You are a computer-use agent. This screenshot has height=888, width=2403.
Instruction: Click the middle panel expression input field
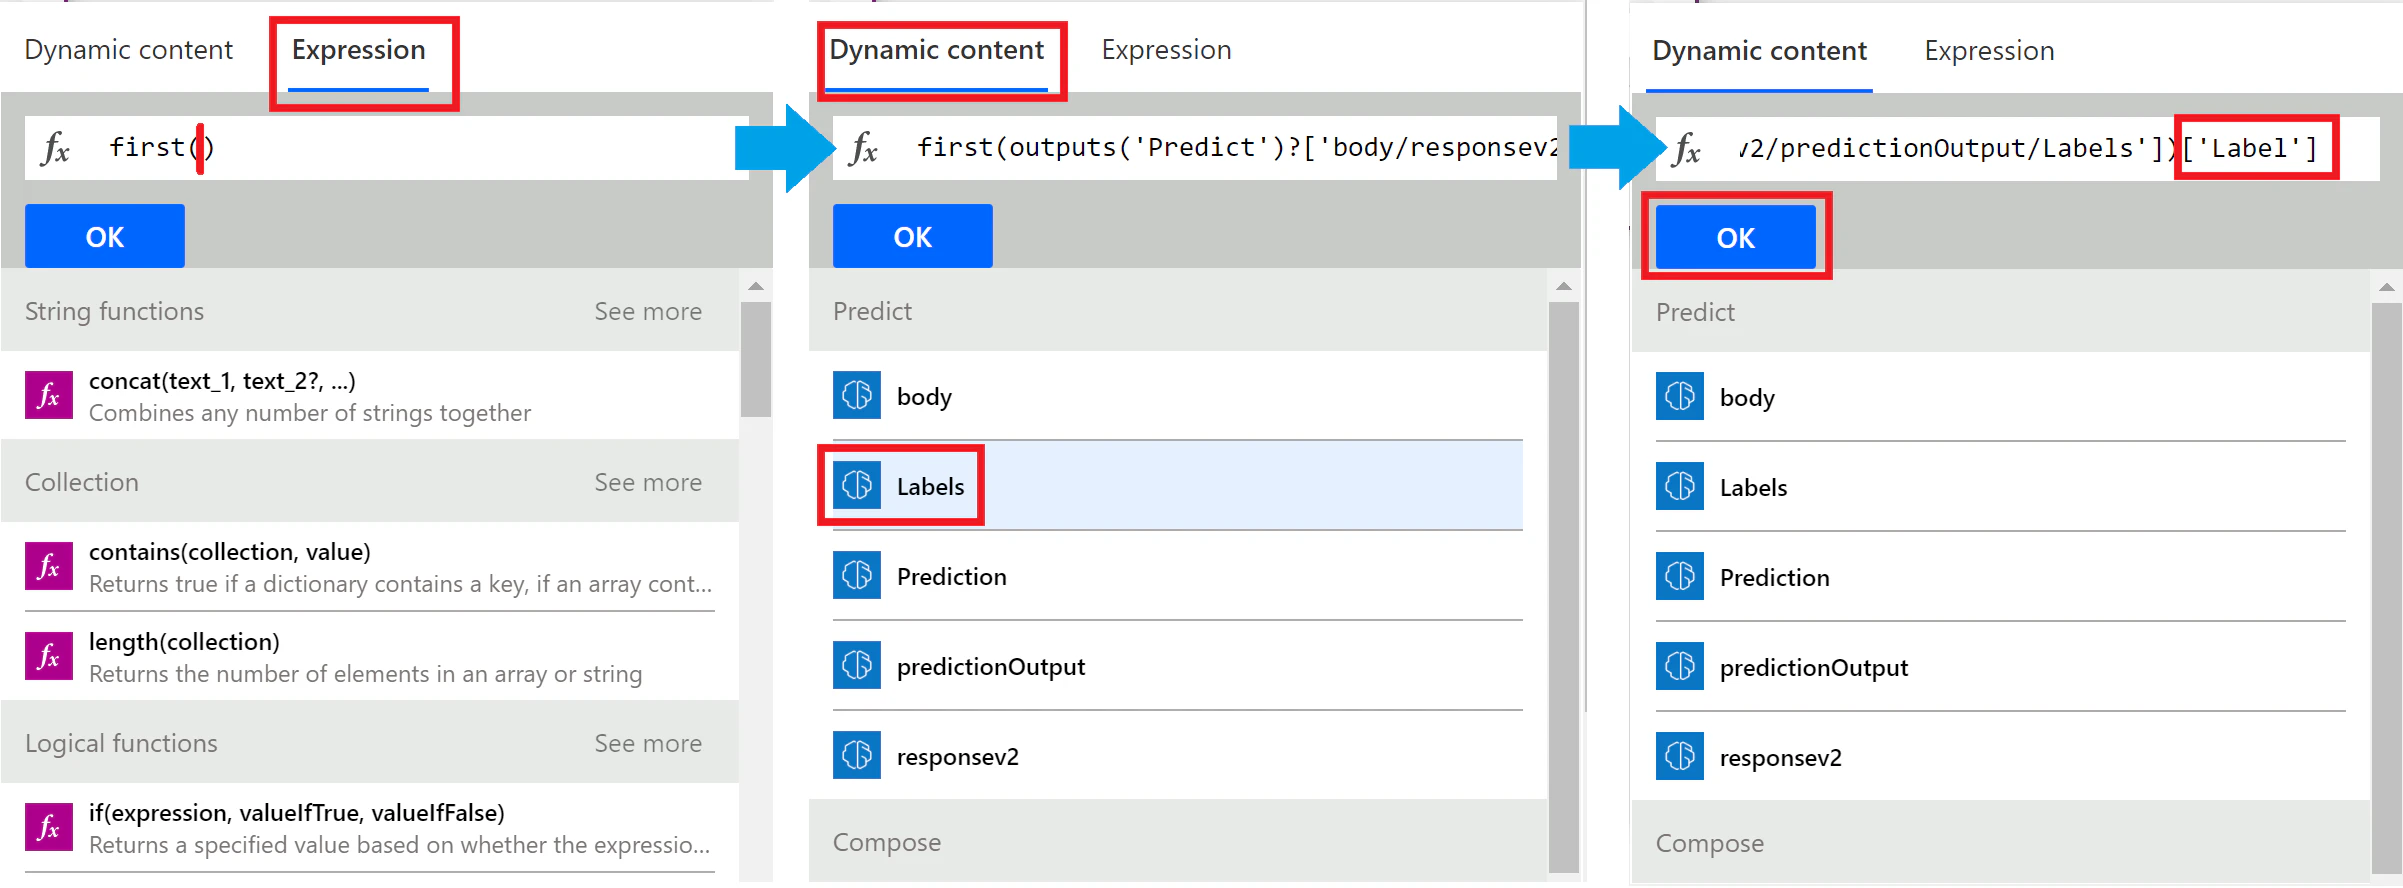pyautogui.click(x=1195, y=148)
